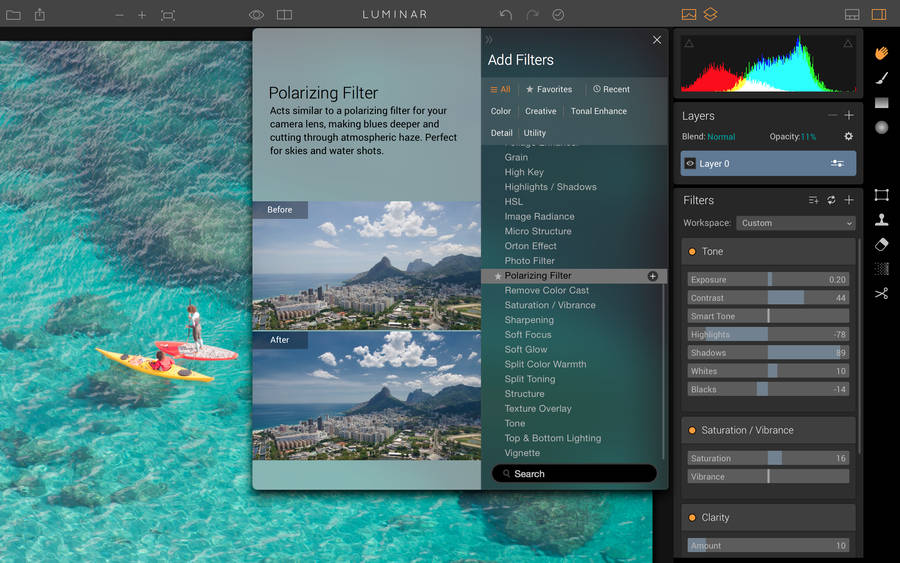The width and height of the screenshot is (900, 563).
Task: Switch to the Recent tab
Action: tap(611, 90)
